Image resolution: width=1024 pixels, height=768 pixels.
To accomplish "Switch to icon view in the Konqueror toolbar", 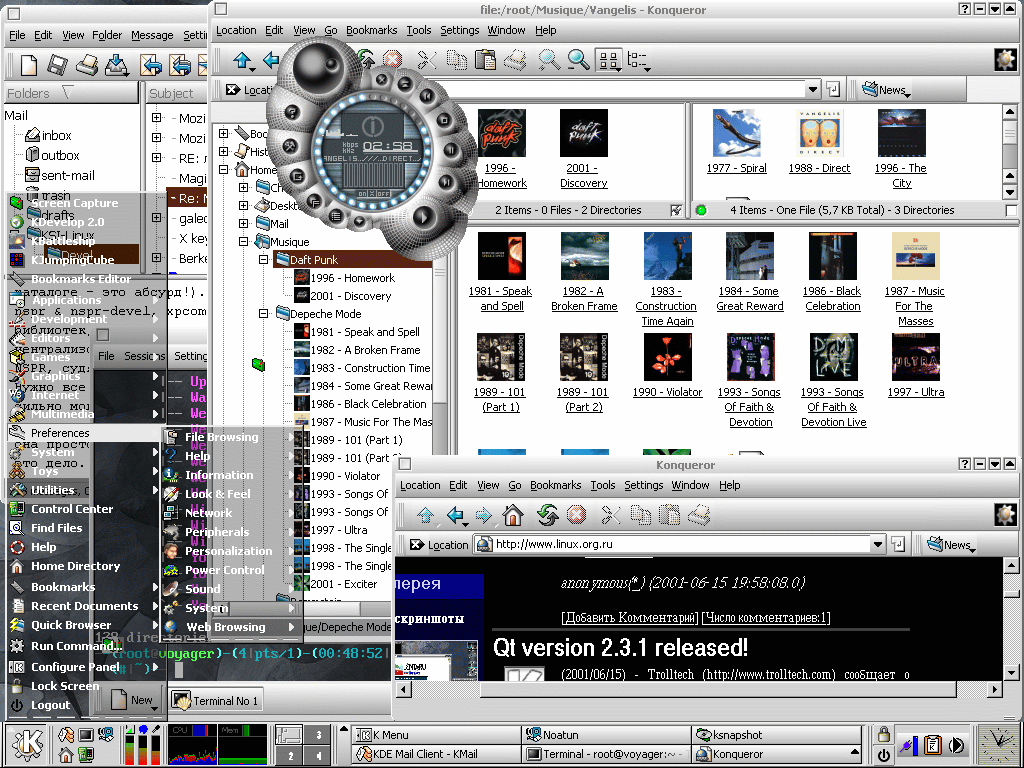I will [x=607, y=60].
